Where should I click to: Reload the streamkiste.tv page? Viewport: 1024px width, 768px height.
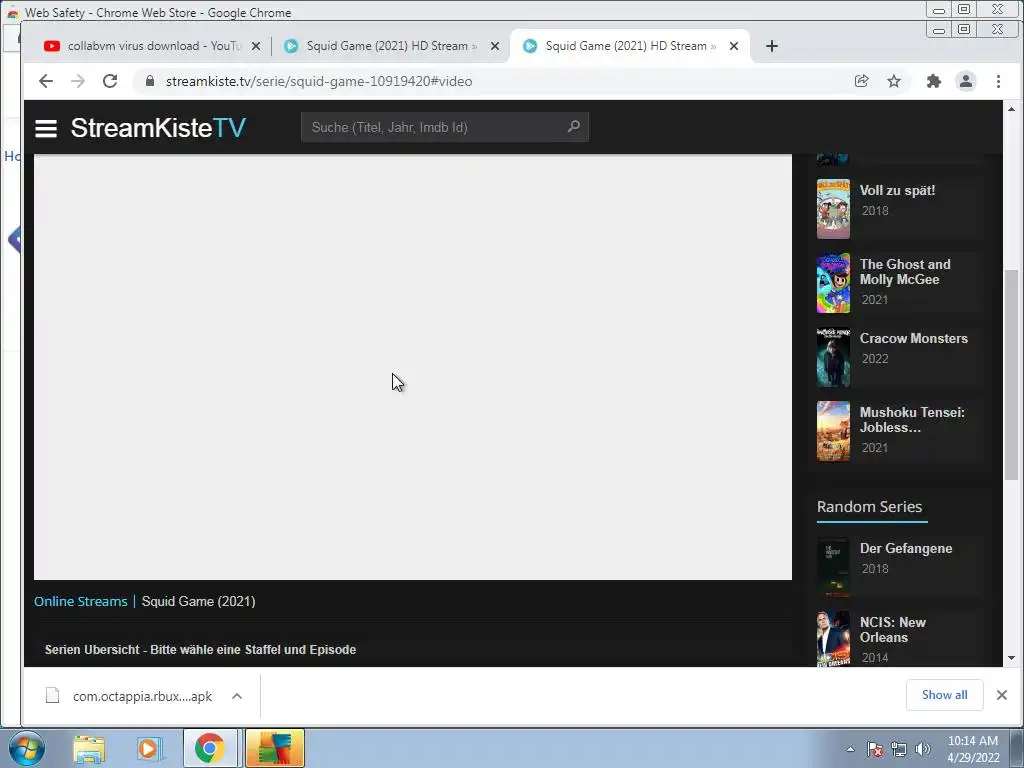pos(110,81)
